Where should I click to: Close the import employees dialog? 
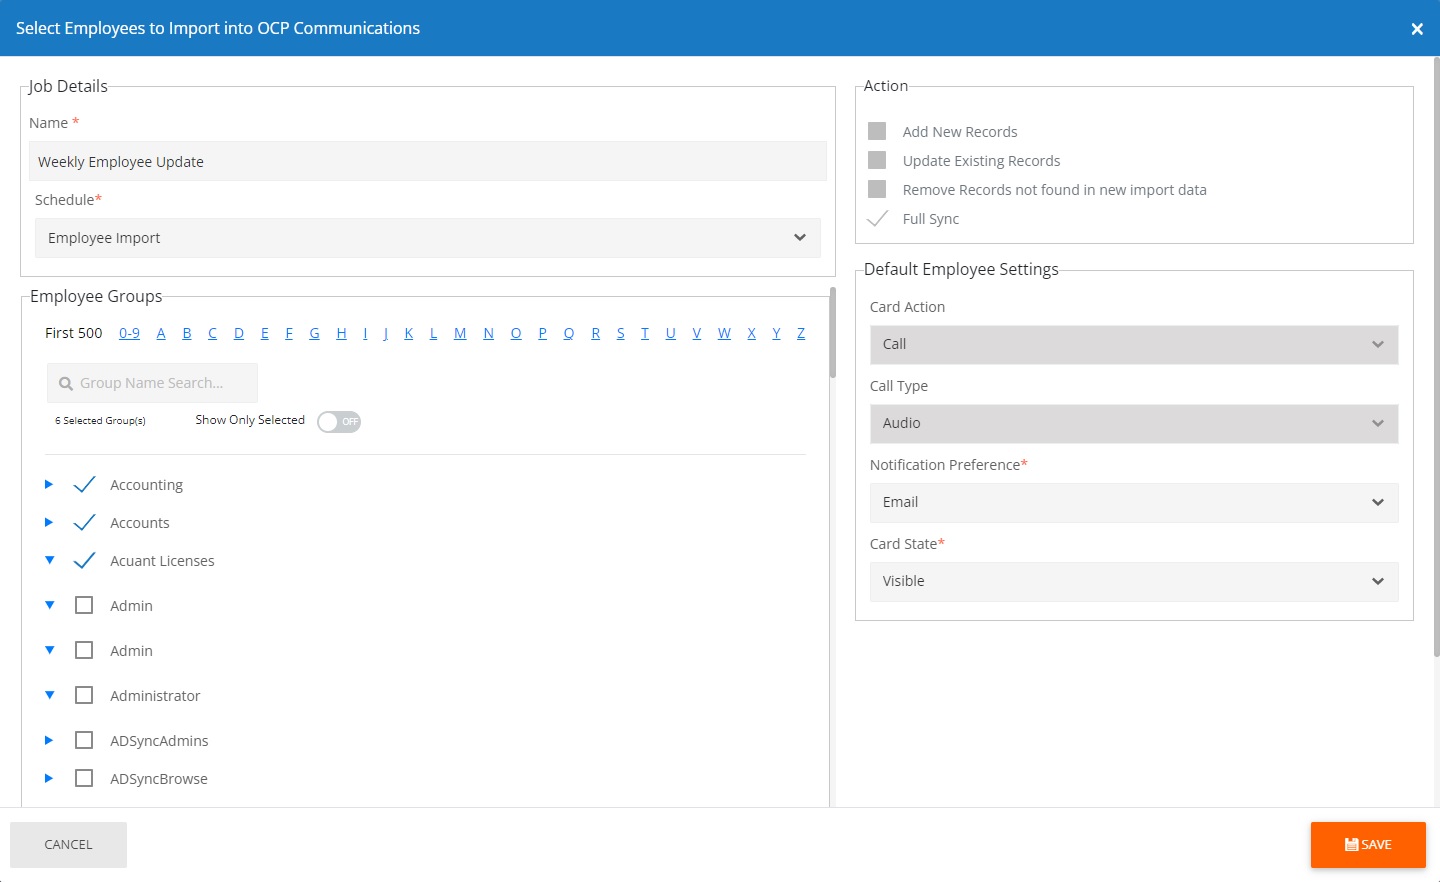[1417, 29]
